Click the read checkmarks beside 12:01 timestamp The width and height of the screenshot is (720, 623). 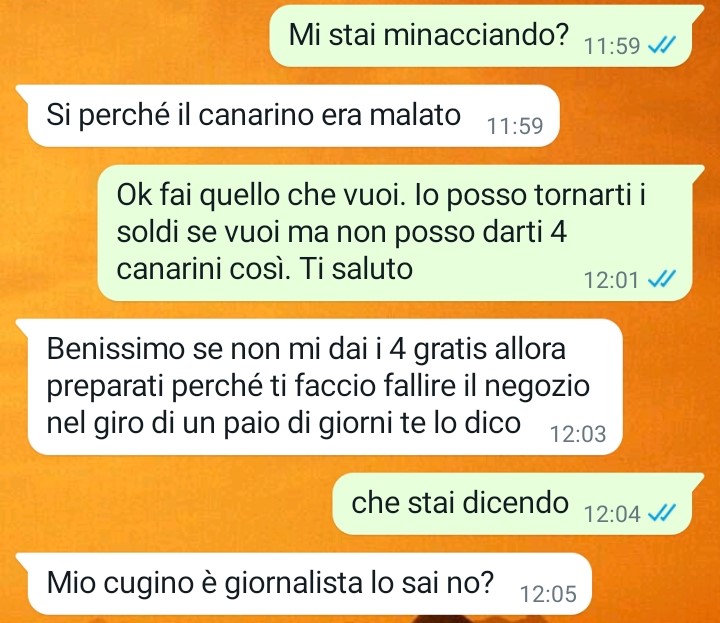[x=662, y=279]
